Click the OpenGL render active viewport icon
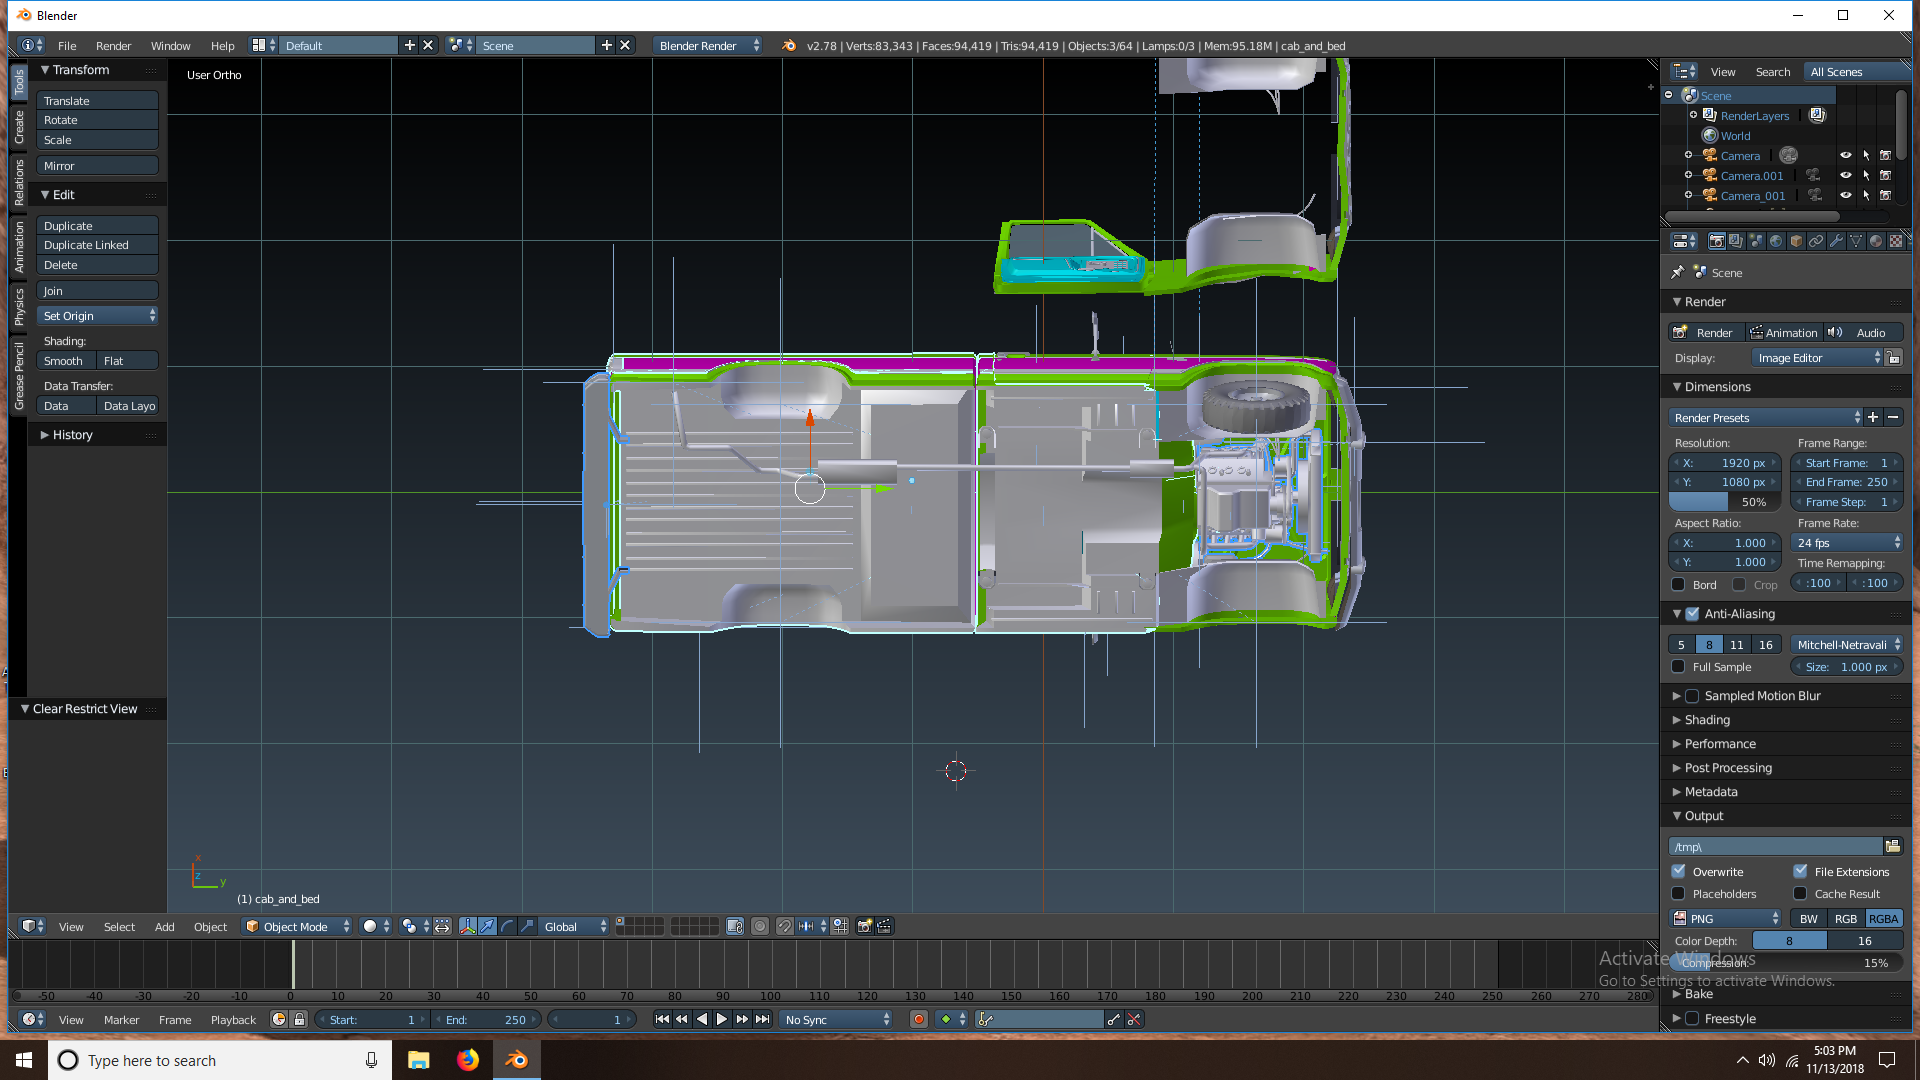 (865, 926)
